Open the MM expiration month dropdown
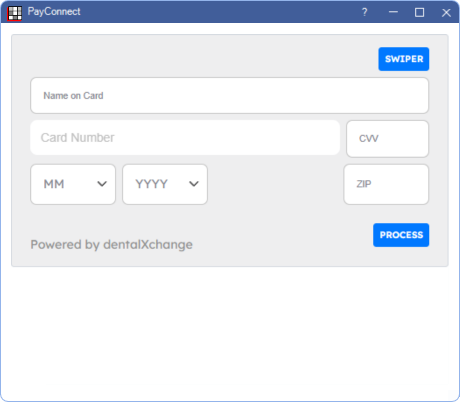 (73, 184)
